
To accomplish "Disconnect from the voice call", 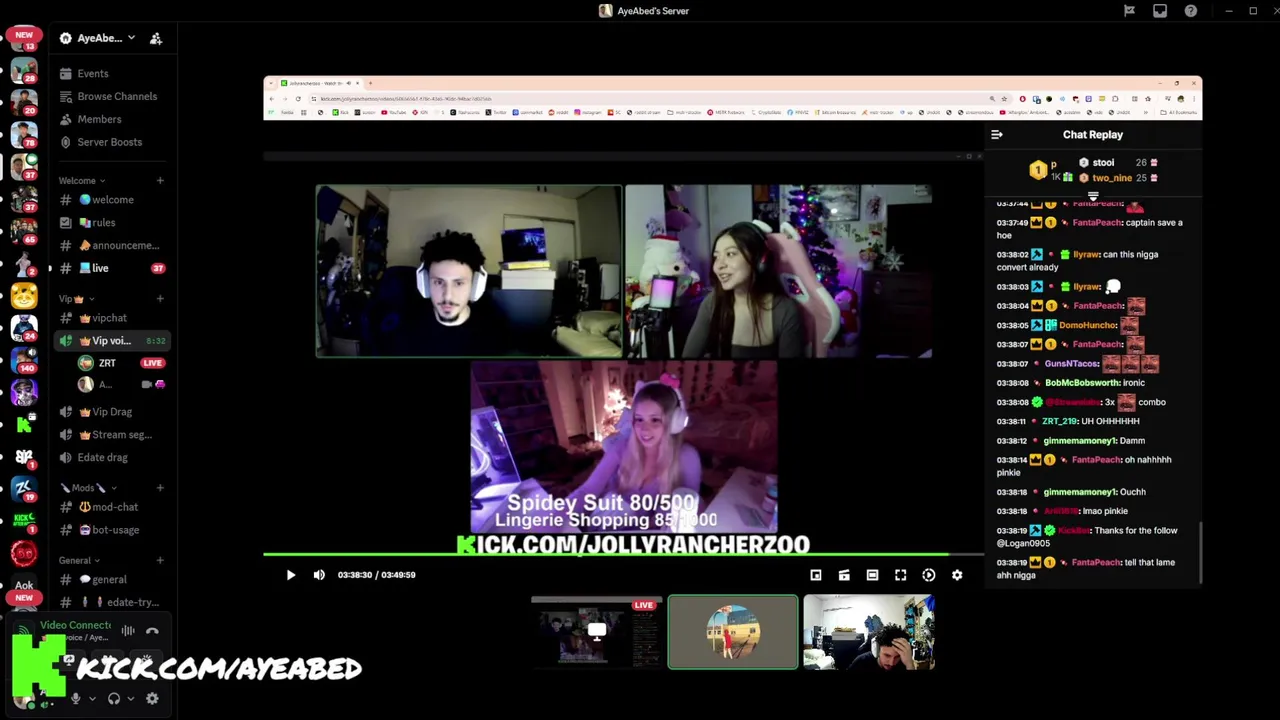I will (x=152, y=630).
